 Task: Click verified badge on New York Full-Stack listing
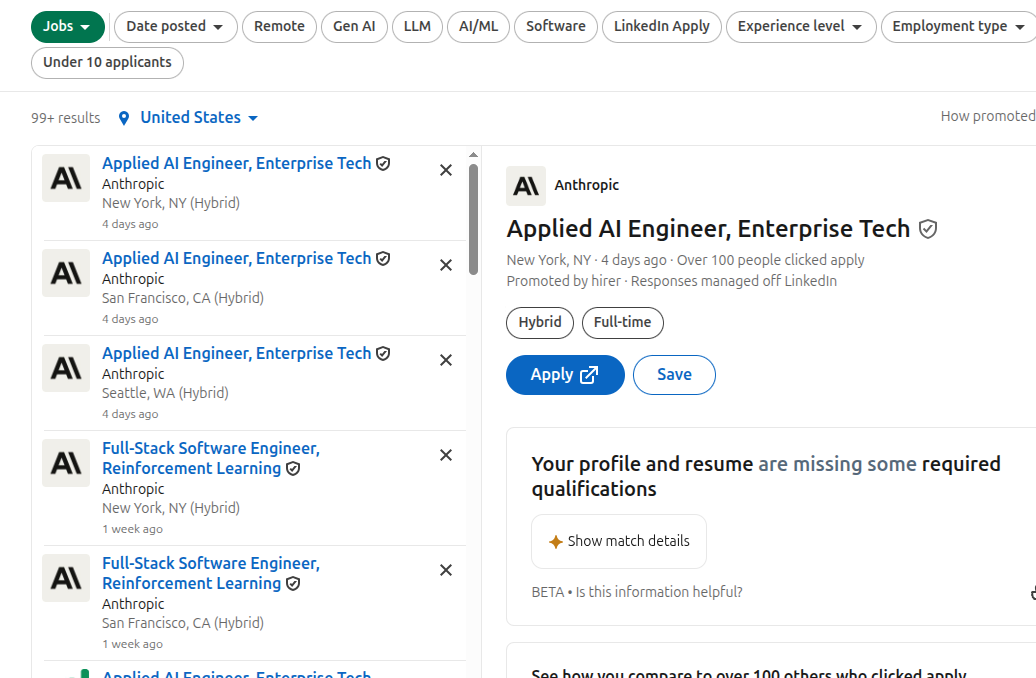click(x=293, y=469)
